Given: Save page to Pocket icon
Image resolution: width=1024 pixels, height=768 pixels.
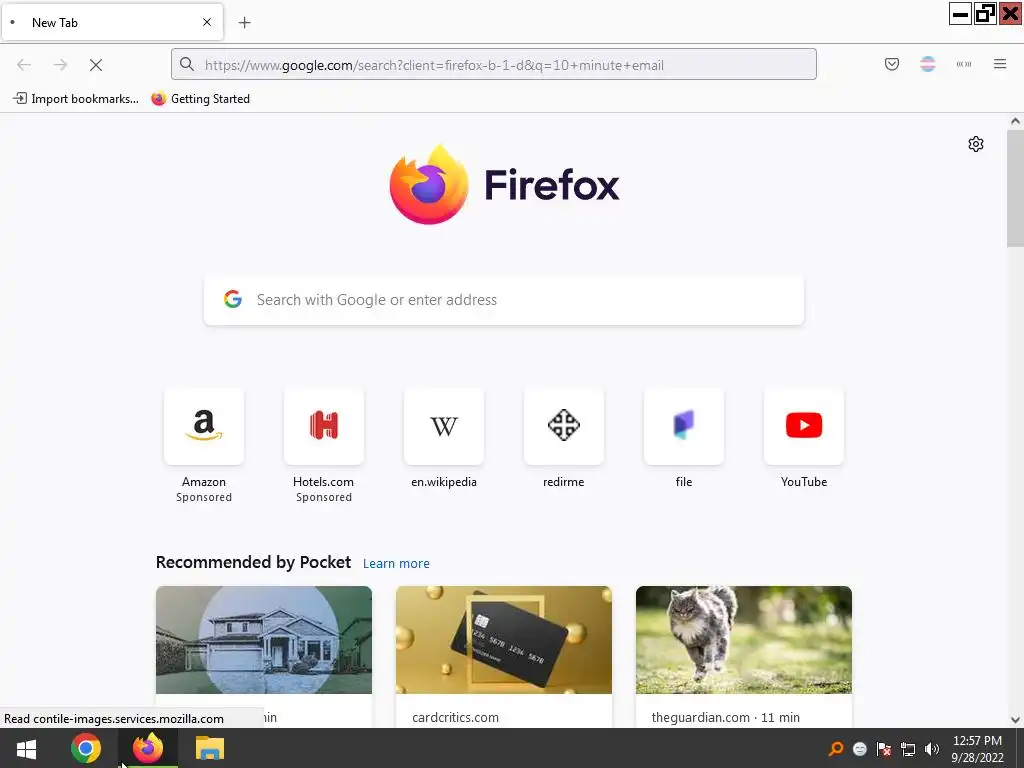Looking at the screenshot, I should (x=891, y=64).
